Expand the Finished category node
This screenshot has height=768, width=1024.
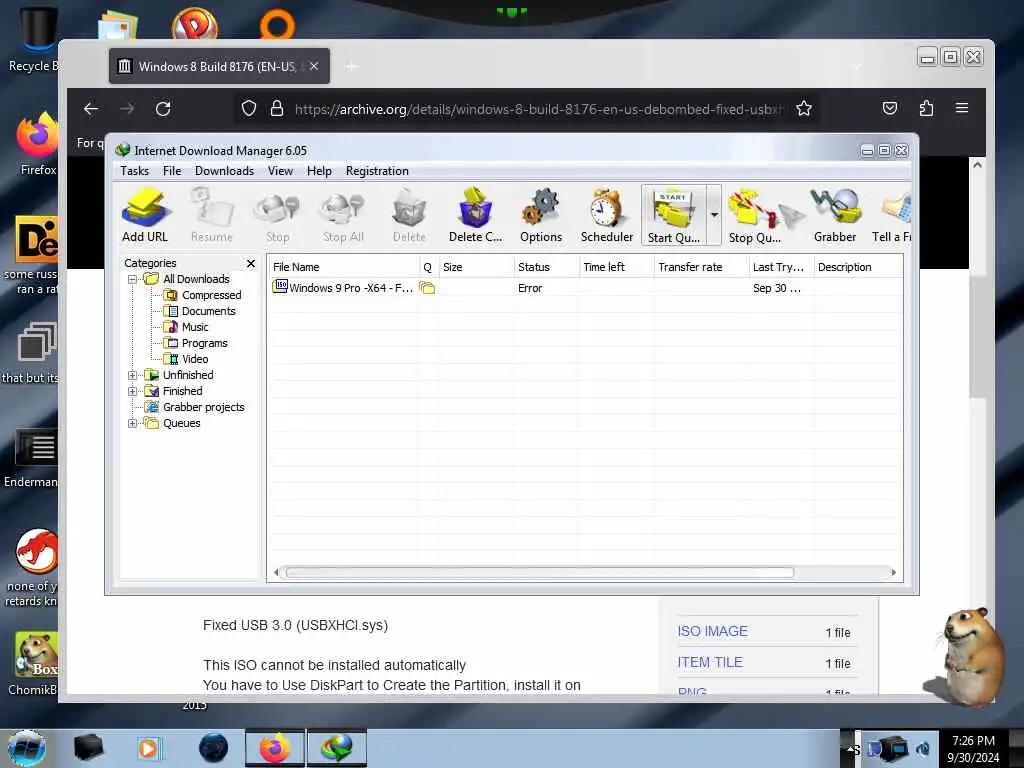click(x=133, y=391)
